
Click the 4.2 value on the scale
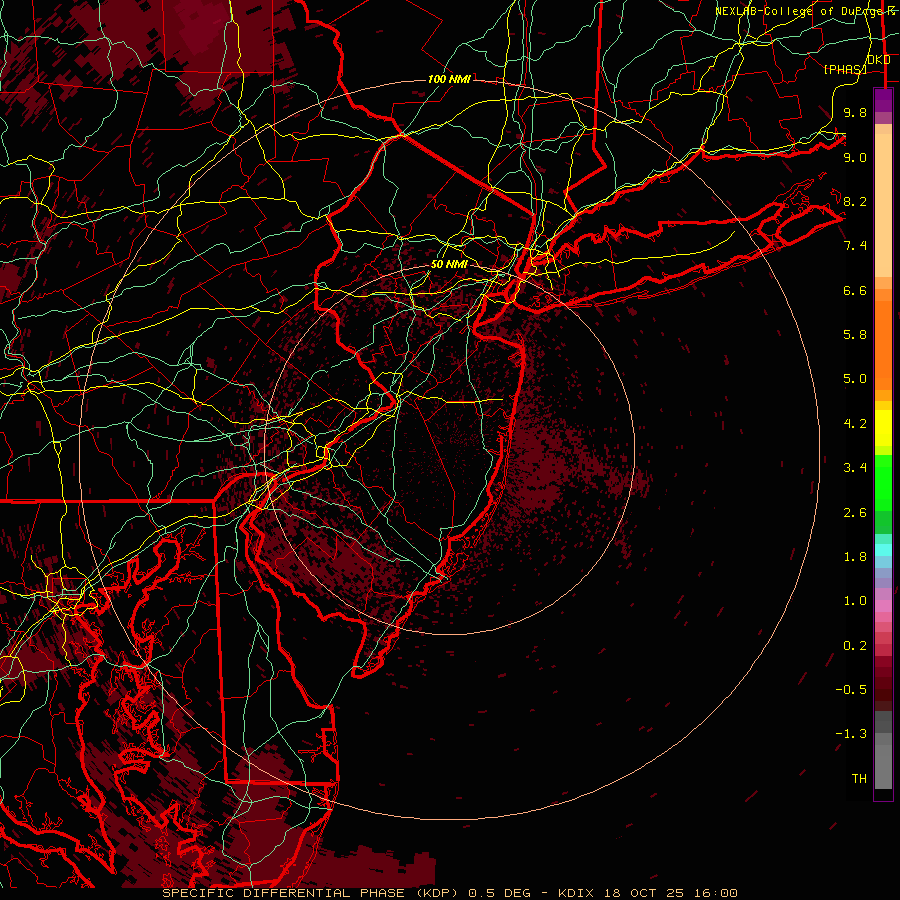coord(855,424)
